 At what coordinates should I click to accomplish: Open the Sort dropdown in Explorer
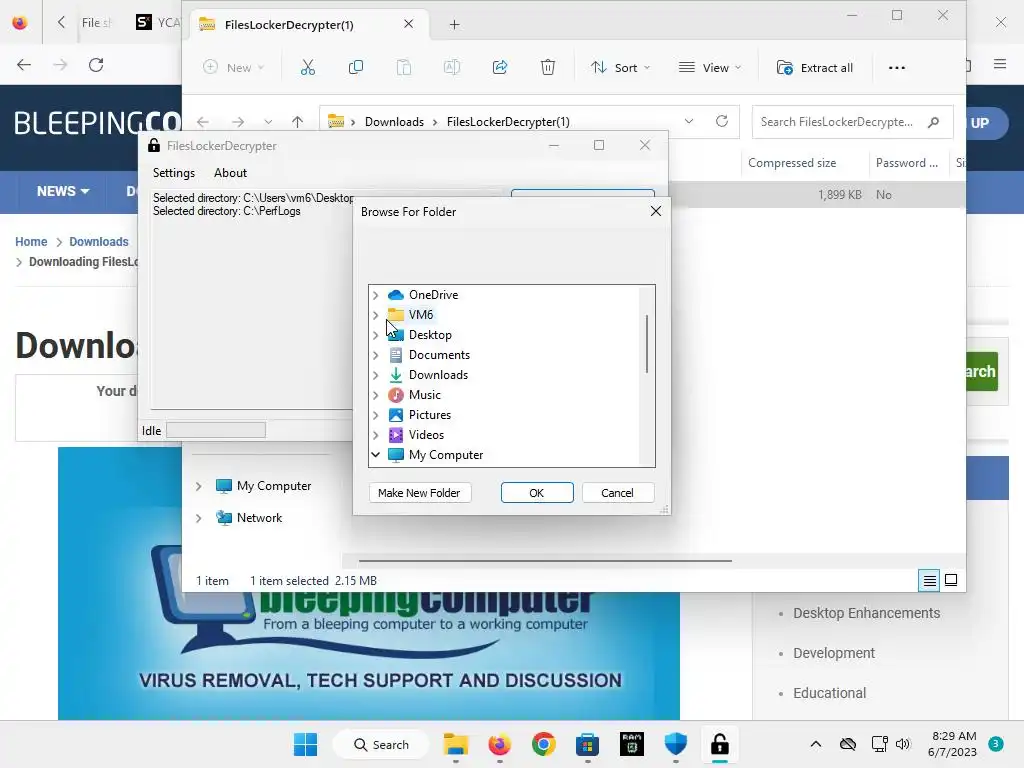point(620,67)
